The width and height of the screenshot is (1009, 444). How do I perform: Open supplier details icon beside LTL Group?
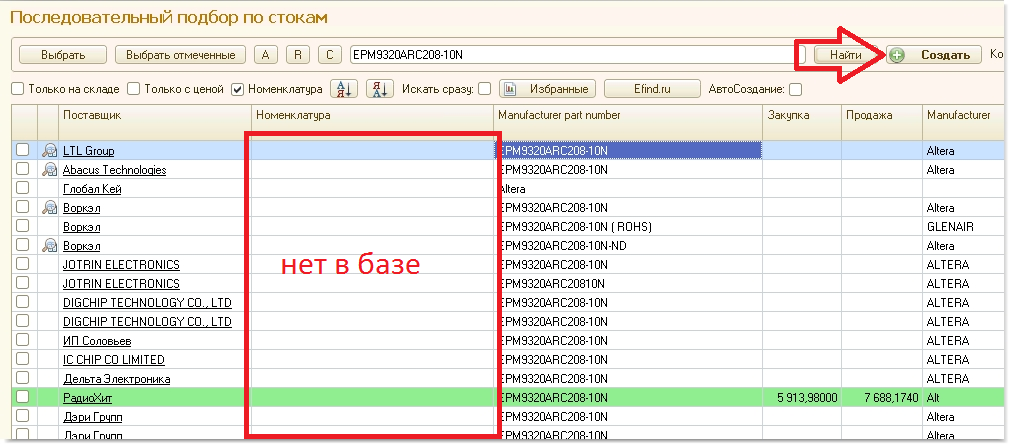pos(49,151)
